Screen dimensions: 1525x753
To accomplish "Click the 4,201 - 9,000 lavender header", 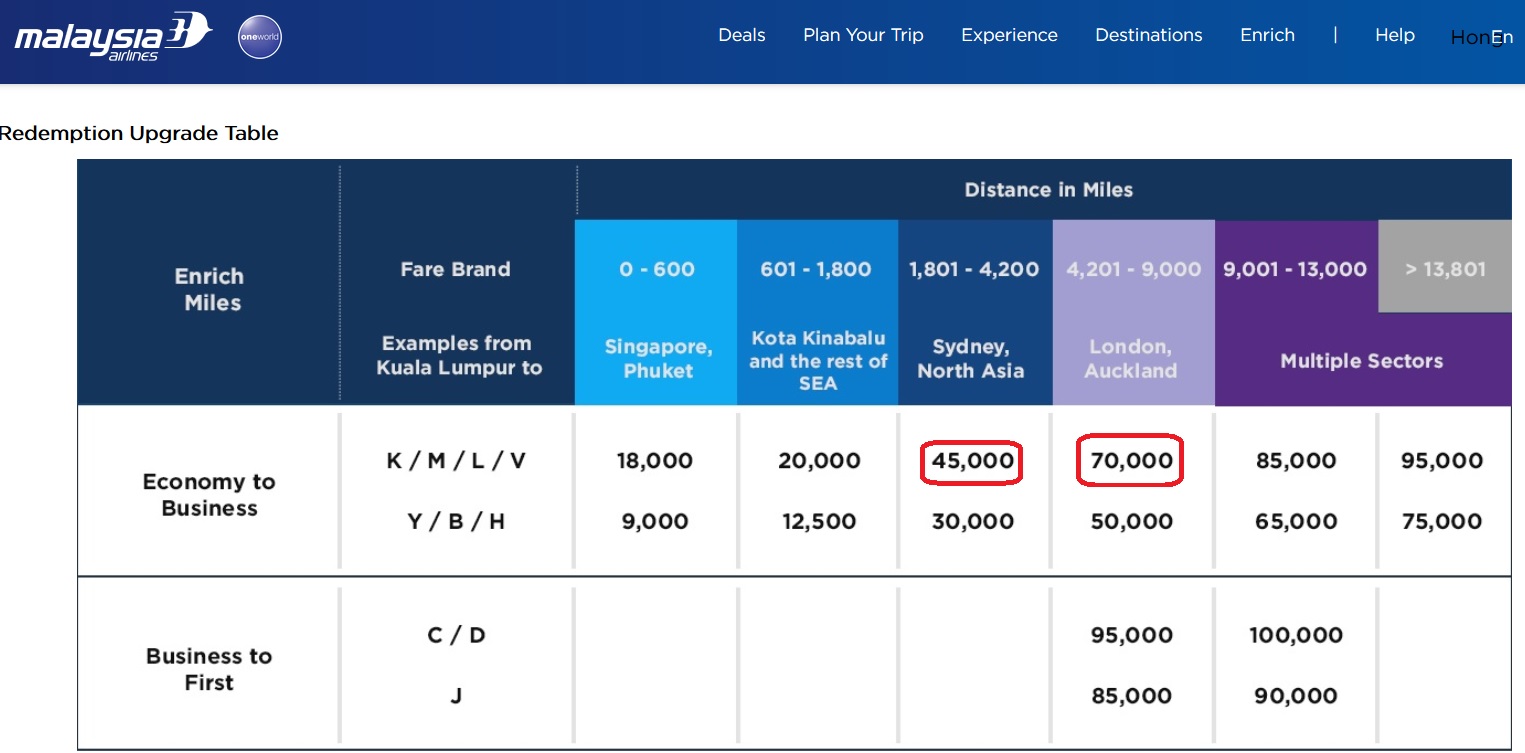I will [x=1133, y=269].
